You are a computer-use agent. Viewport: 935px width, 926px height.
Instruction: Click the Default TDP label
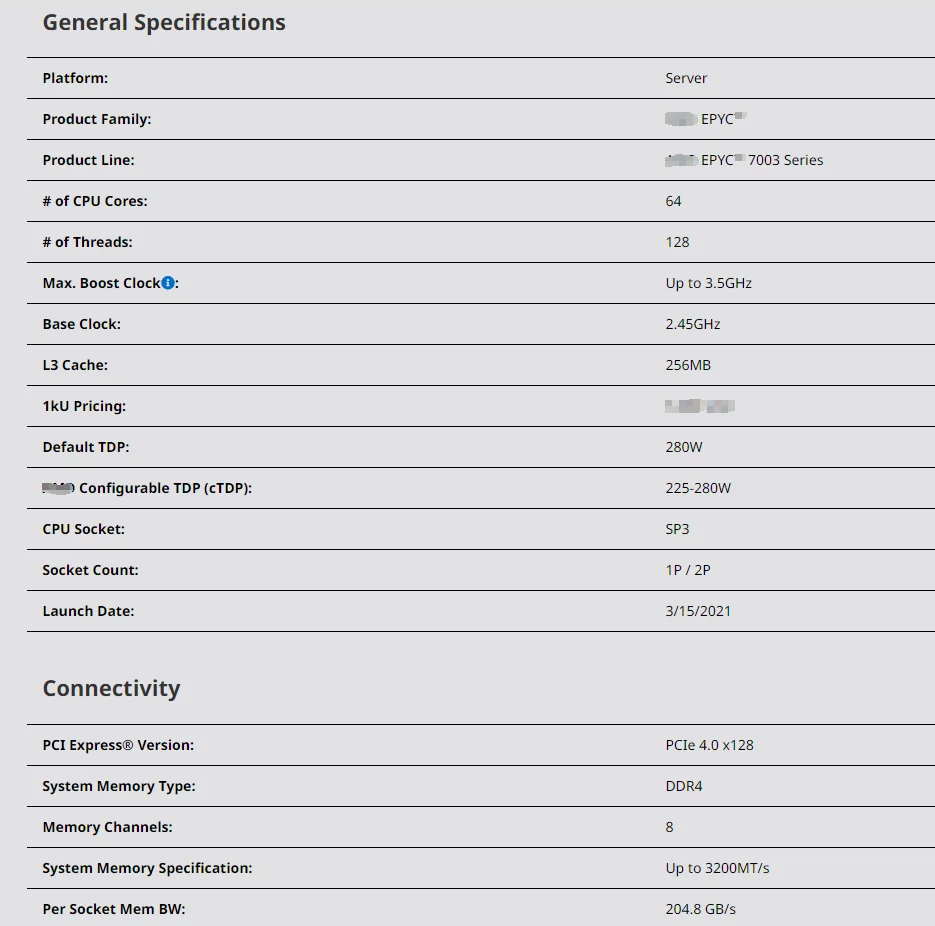tap(86, 447)
